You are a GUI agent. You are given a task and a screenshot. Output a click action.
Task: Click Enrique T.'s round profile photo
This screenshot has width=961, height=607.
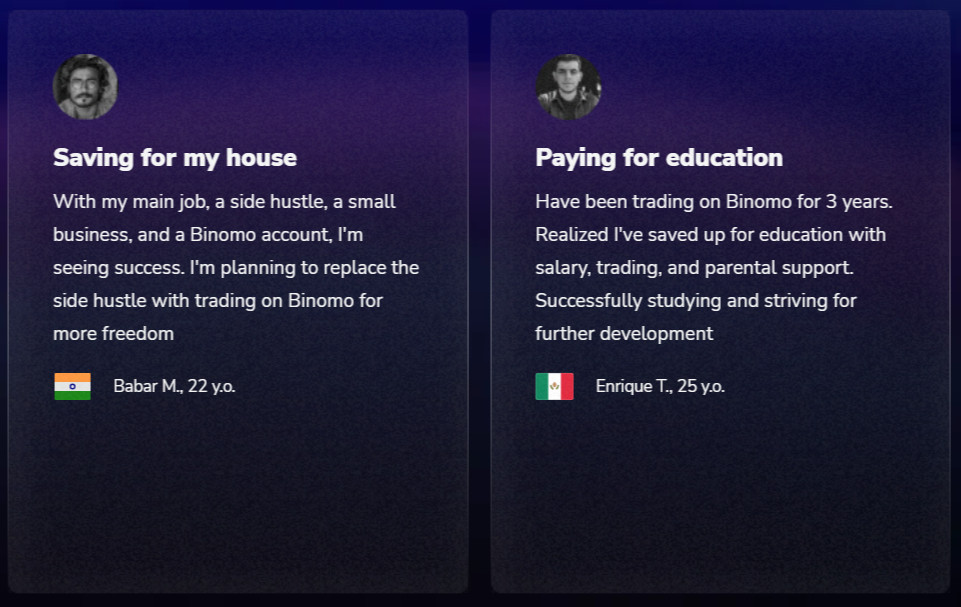click(568, 87)
